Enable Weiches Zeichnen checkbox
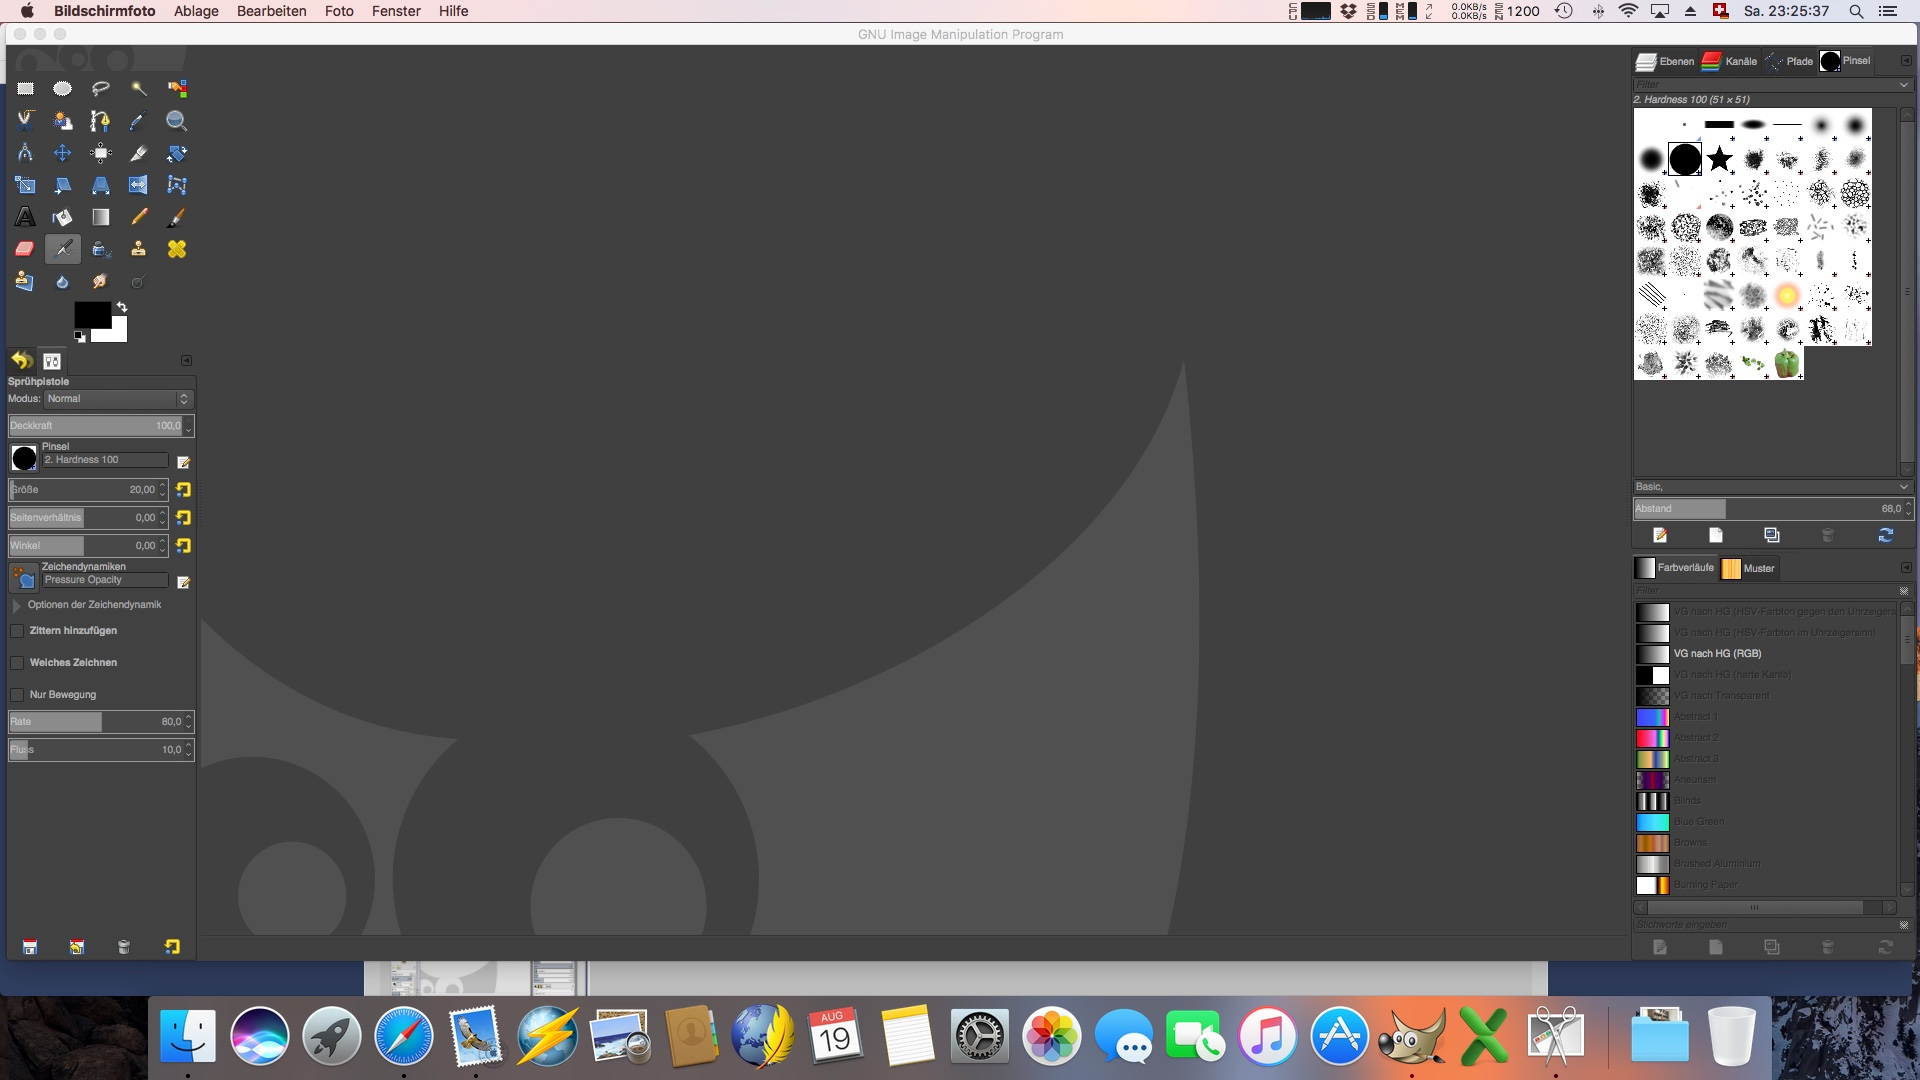The image size is (1920, 1080). coord(17,663)
